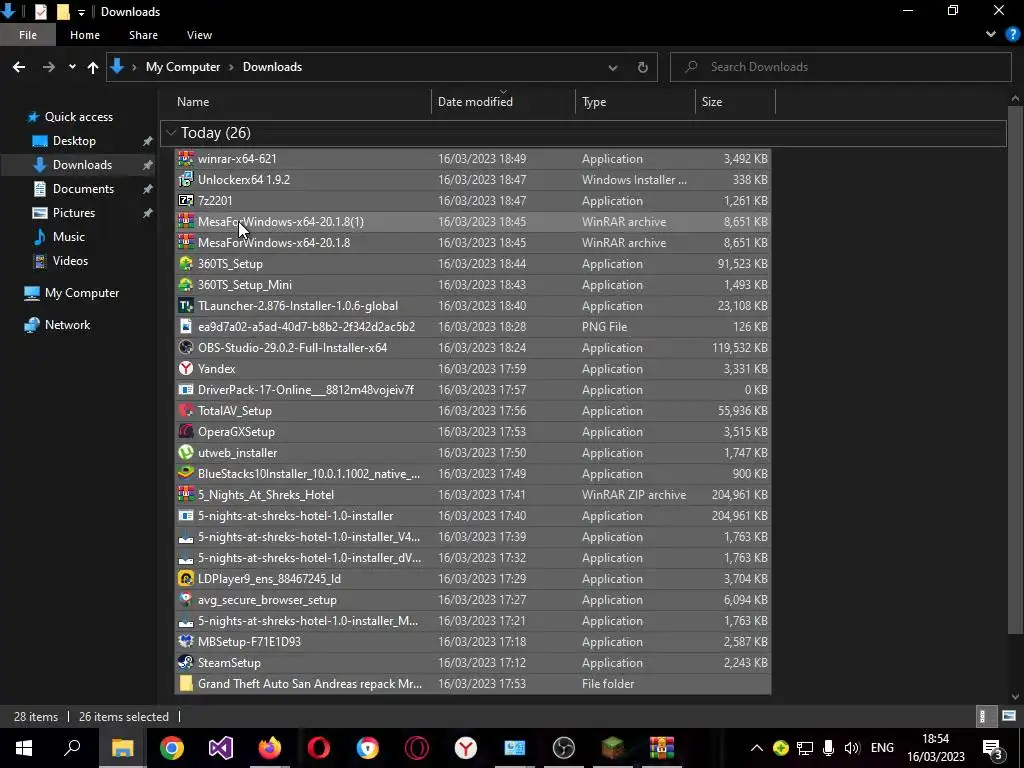Click the MBSetup-F71E1D93 file icon
The image size is (1024, 768).
[x=186, y=641]
